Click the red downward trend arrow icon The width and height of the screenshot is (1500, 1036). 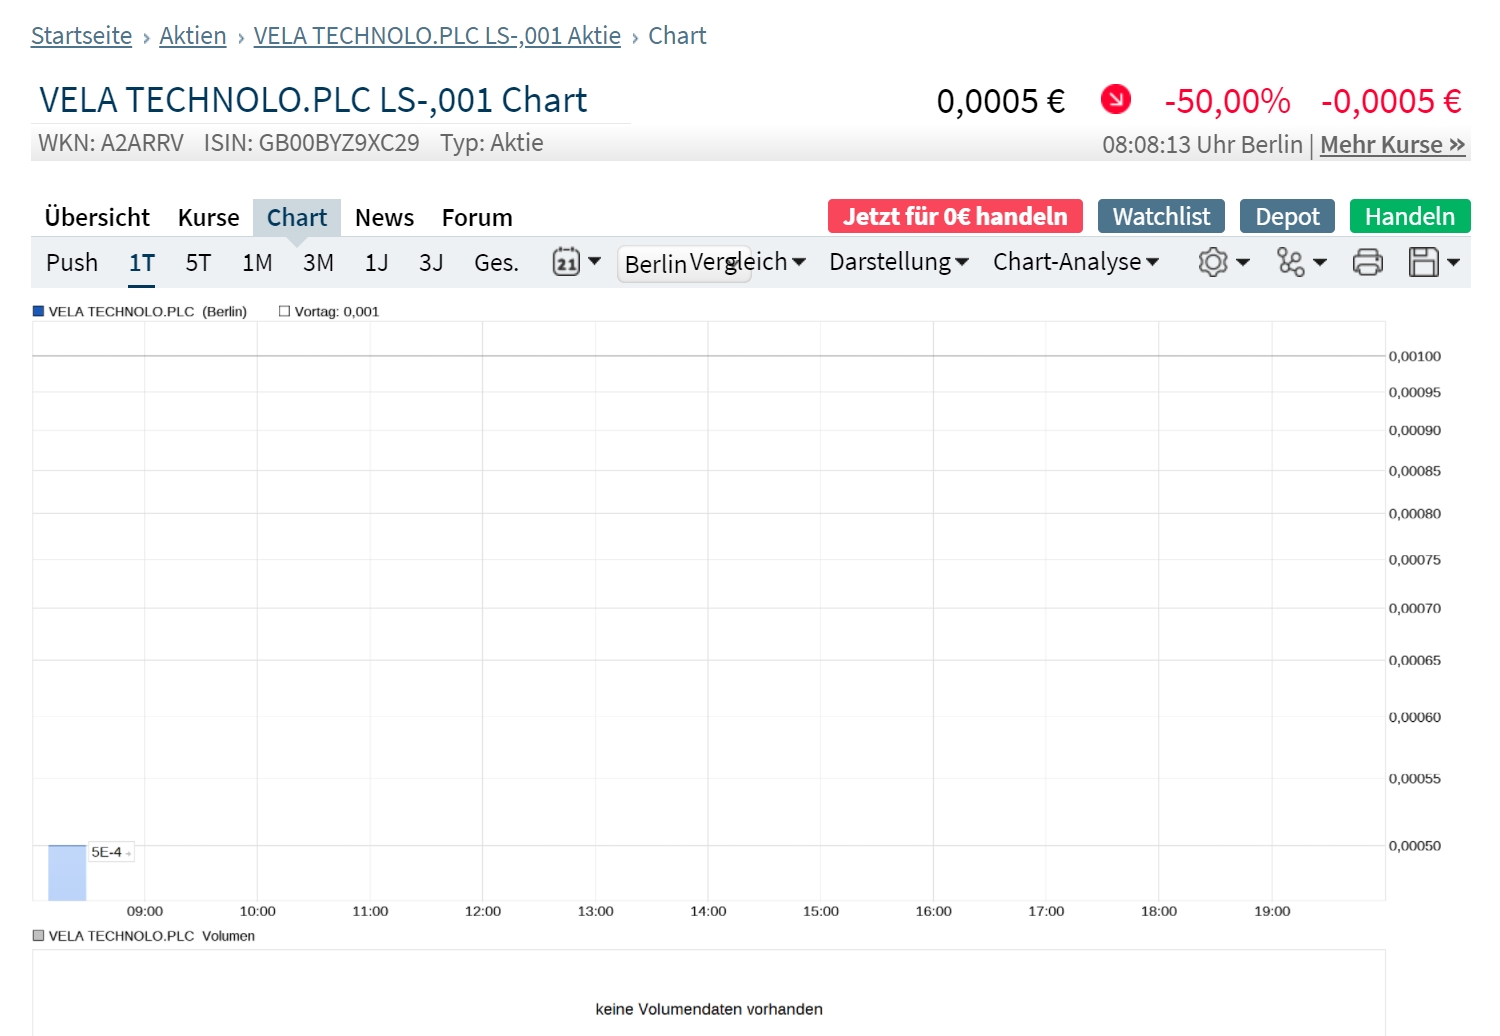click(x=1116, y=99)
